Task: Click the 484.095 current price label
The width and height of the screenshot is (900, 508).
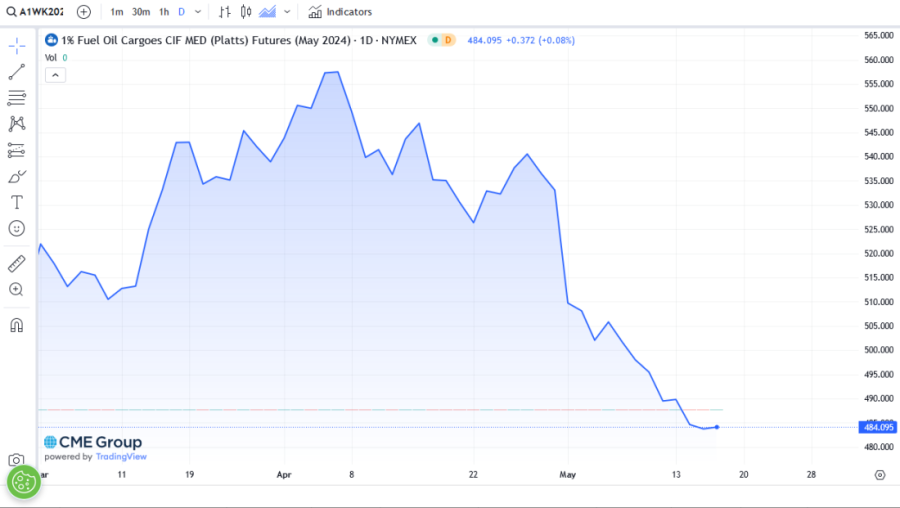Action: [x=877, y=427]
